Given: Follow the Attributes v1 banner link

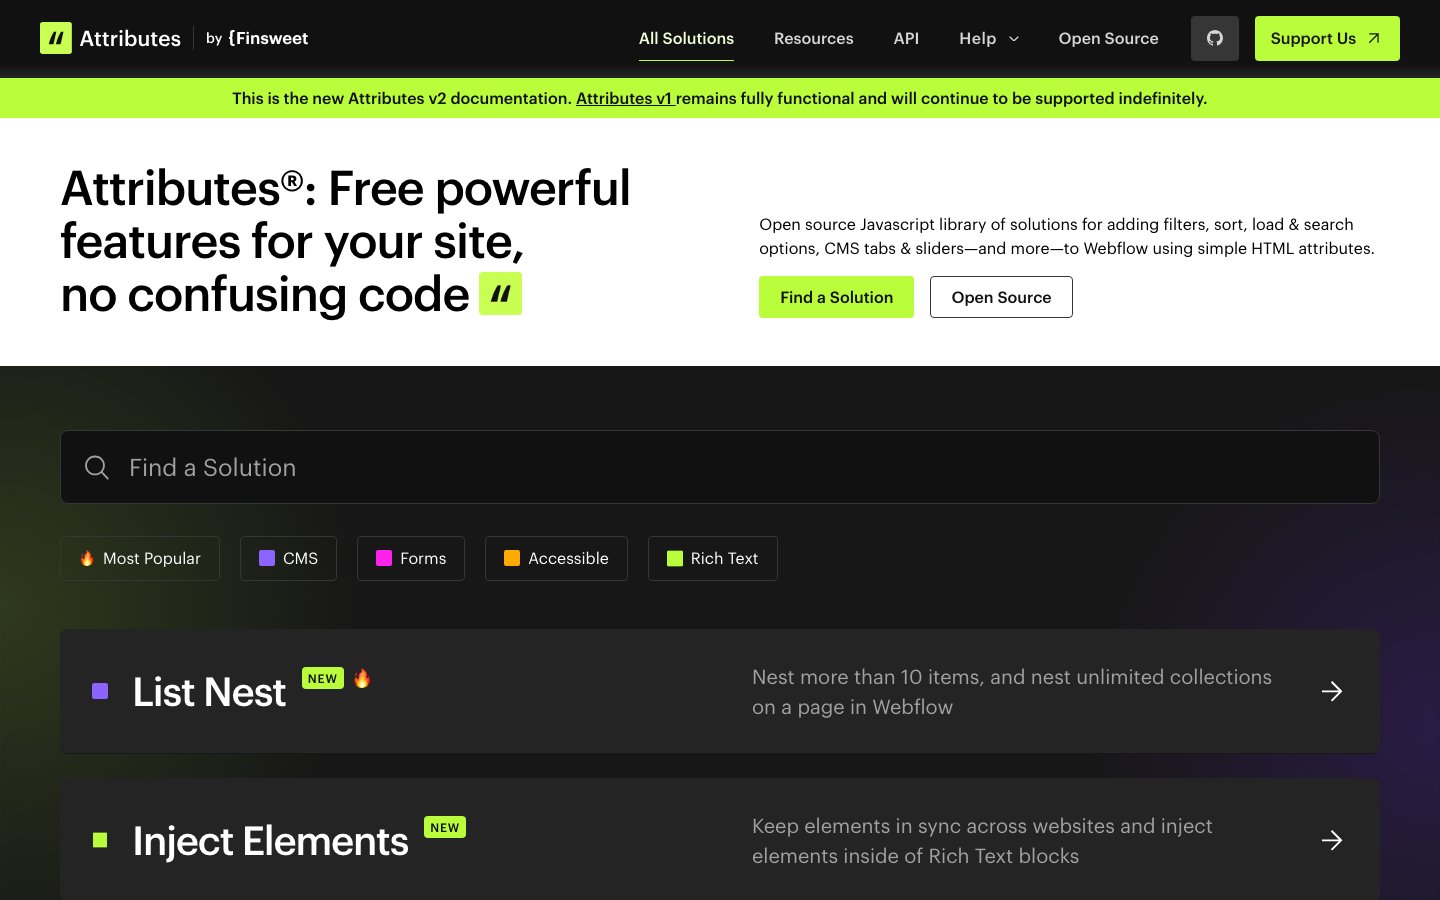Looking at the screenshot, I should click(624, 98).
